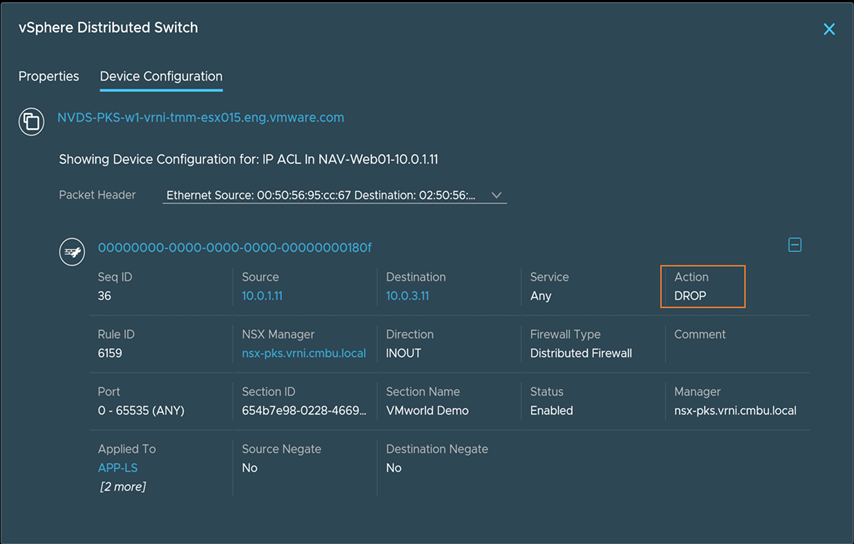This screenshot has width=854, height=544.
Task: Open firewall rule 00000000-0000-0000-0000-00000000180f link
Action: tap(234, 248)
